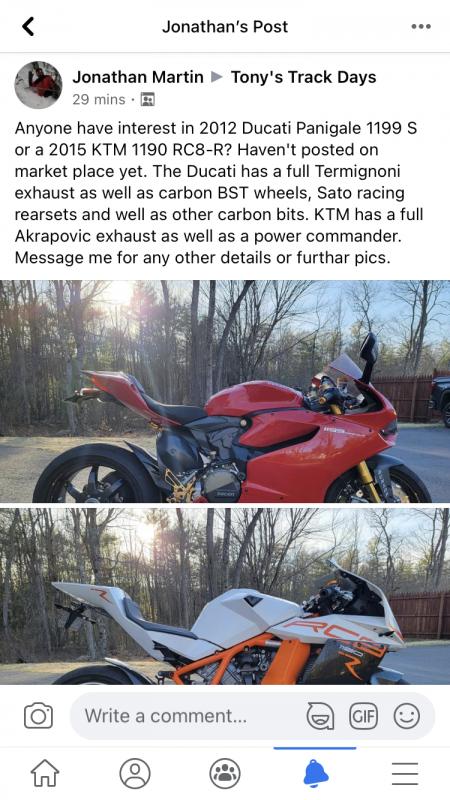Screen dimensions: 450x800
Task: View the red Ducati Panigale photo
Action: point(225,391)
